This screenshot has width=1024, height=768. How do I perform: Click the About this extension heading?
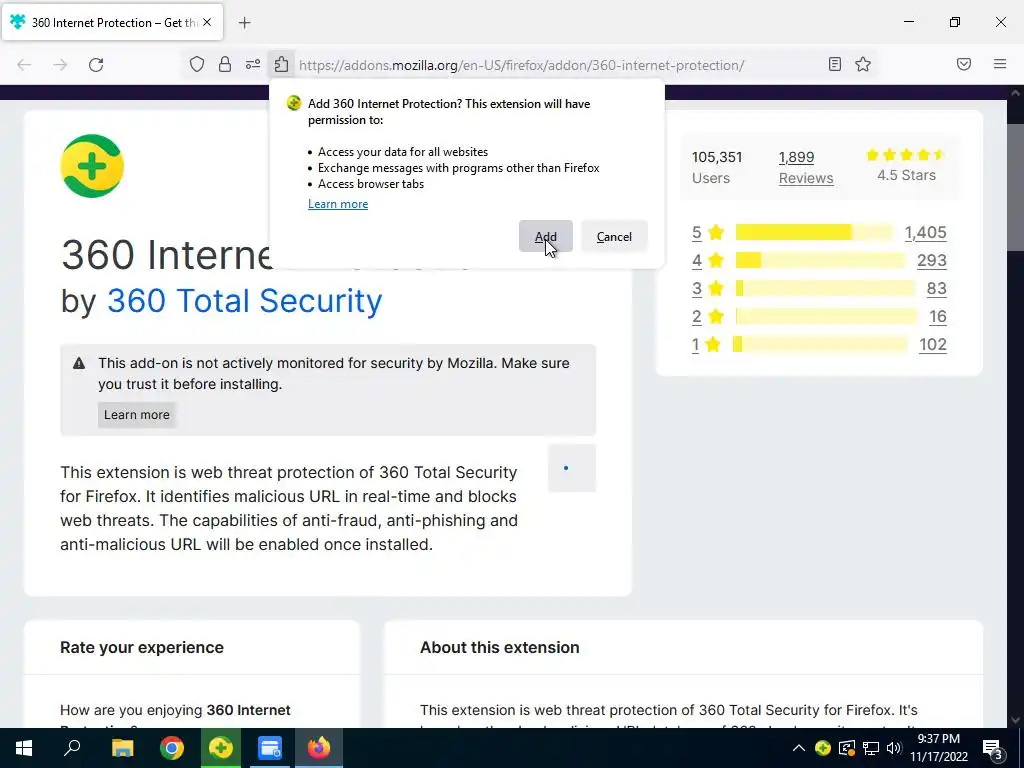pos(500,647)
